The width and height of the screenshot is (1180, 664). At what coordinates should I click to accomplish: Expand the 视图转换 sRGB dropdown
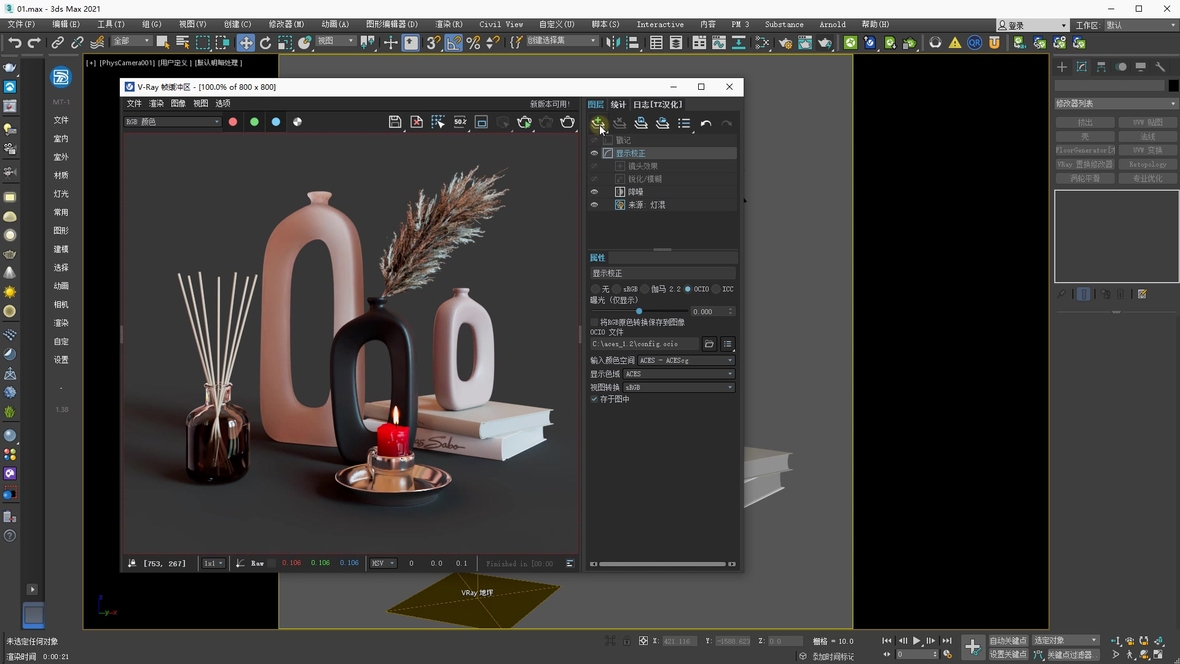click(678, 387)
